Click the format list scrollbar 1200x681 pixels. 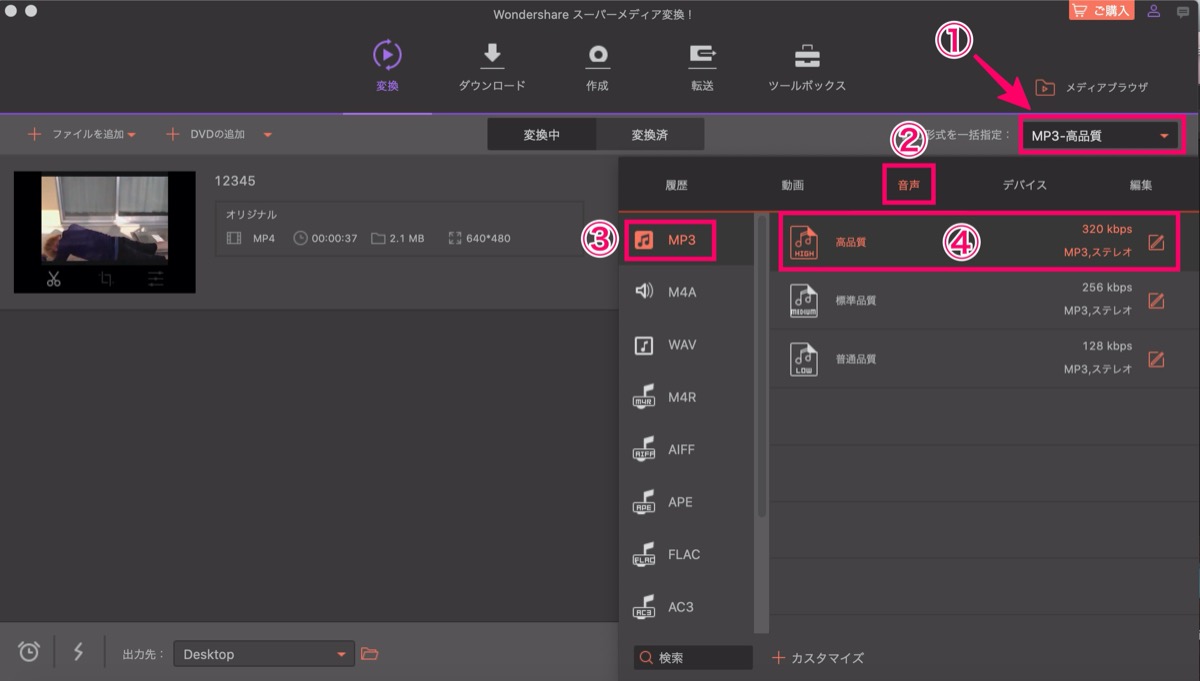(x=762, y=365)
